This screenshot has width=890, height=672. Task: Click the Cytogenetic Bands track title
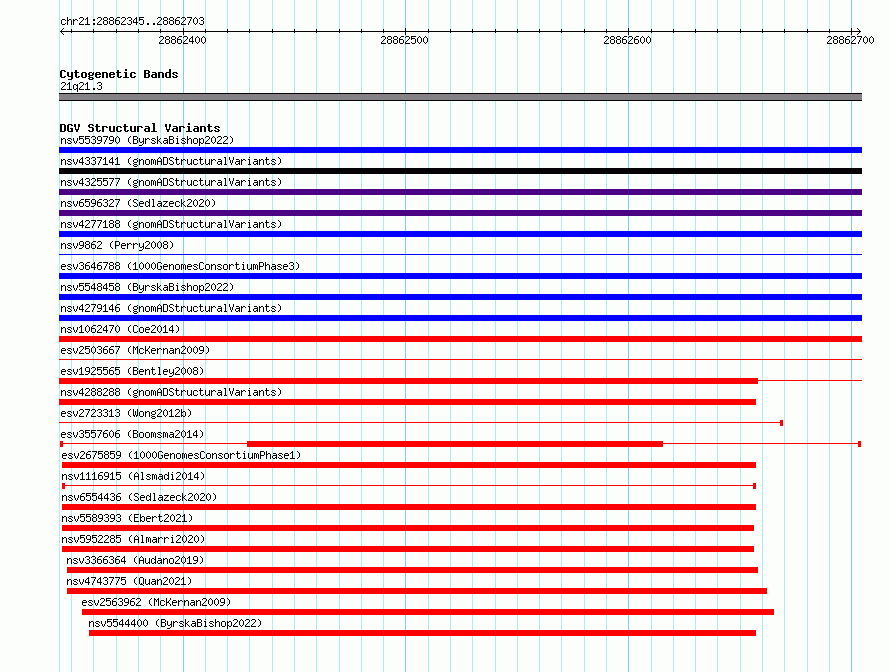coord(119,74)
